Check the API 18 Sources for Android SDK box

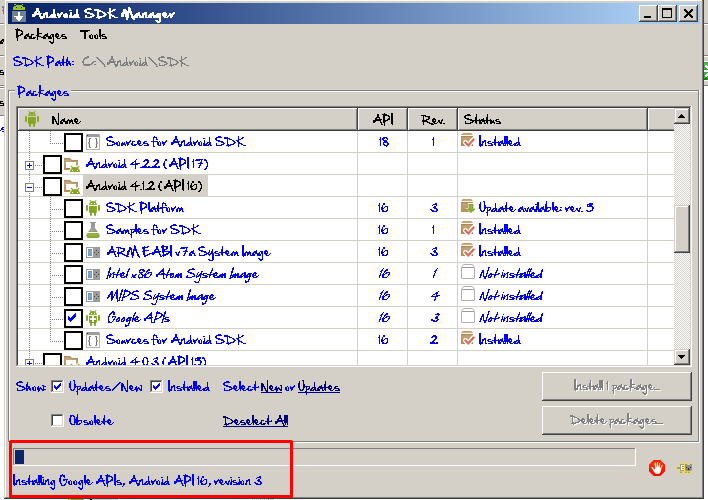tap(73, 142)
